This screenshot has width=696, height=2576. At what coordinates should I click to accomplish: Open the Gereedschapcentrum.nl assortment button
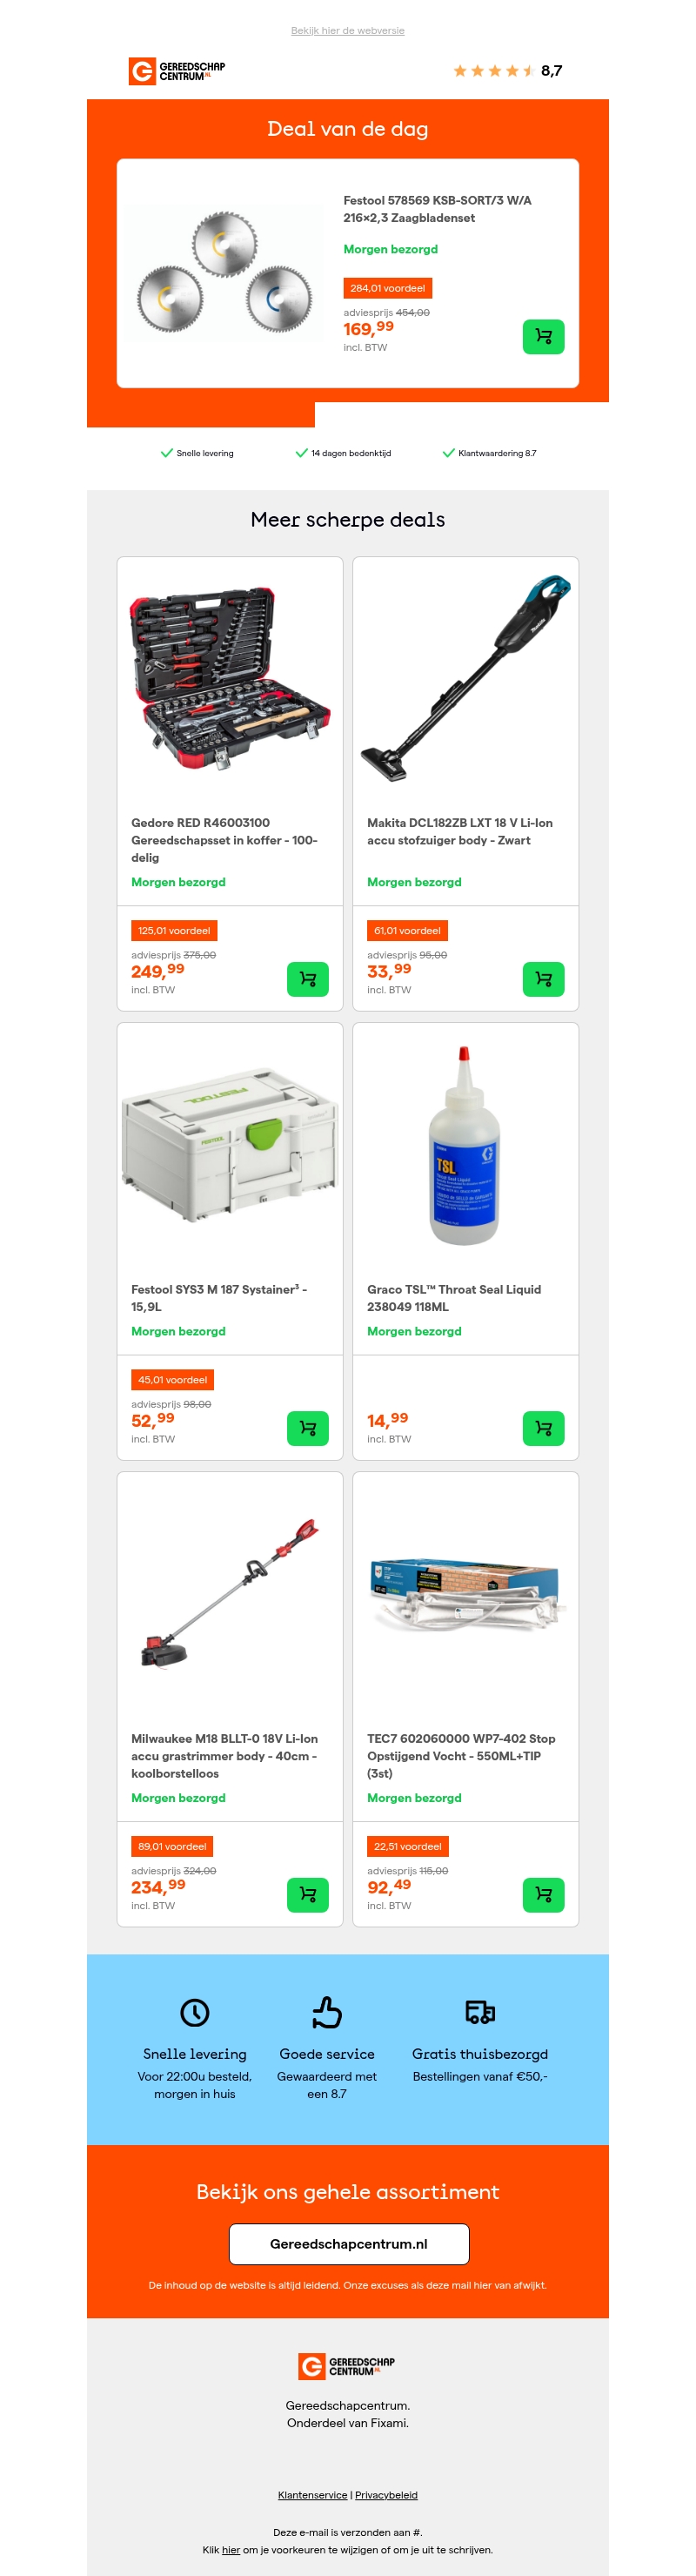(x=349, y=2244)
